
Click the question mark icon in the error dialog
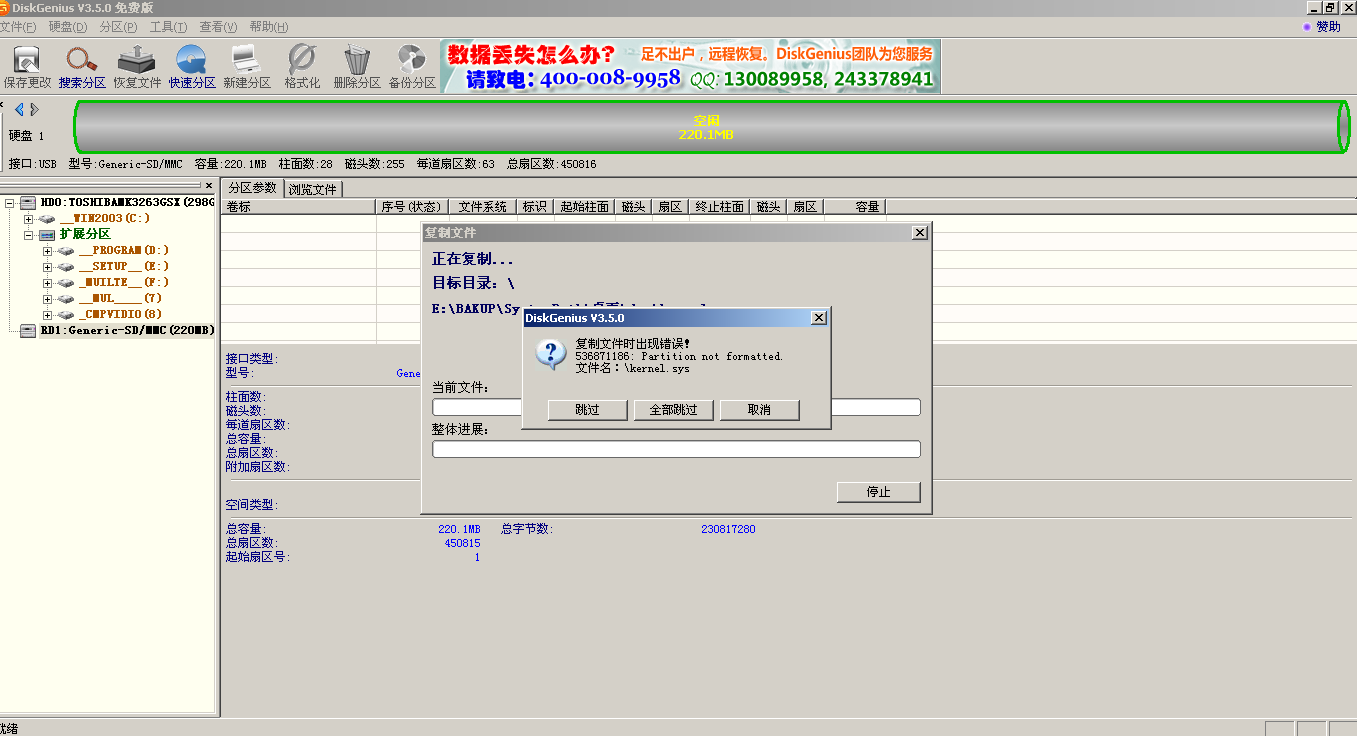pos(551,354)
